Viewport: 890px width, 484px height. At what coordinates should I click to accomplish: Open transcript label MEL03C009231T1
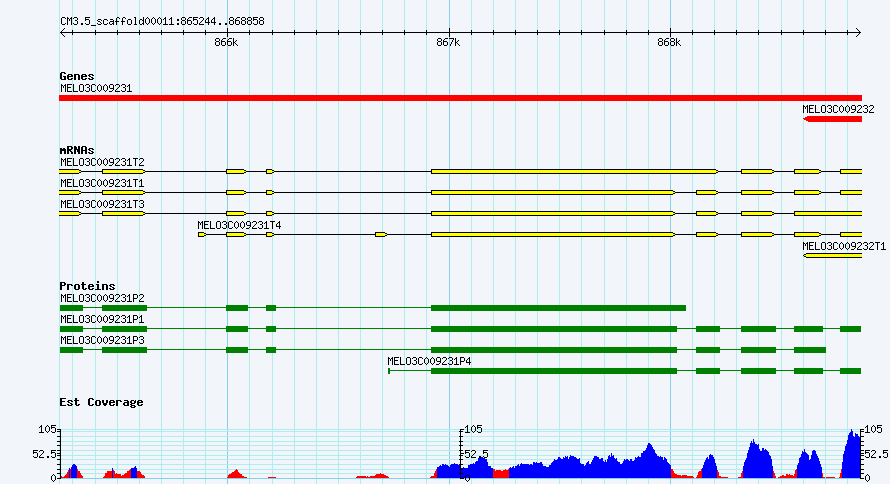(x=102, y=183)
